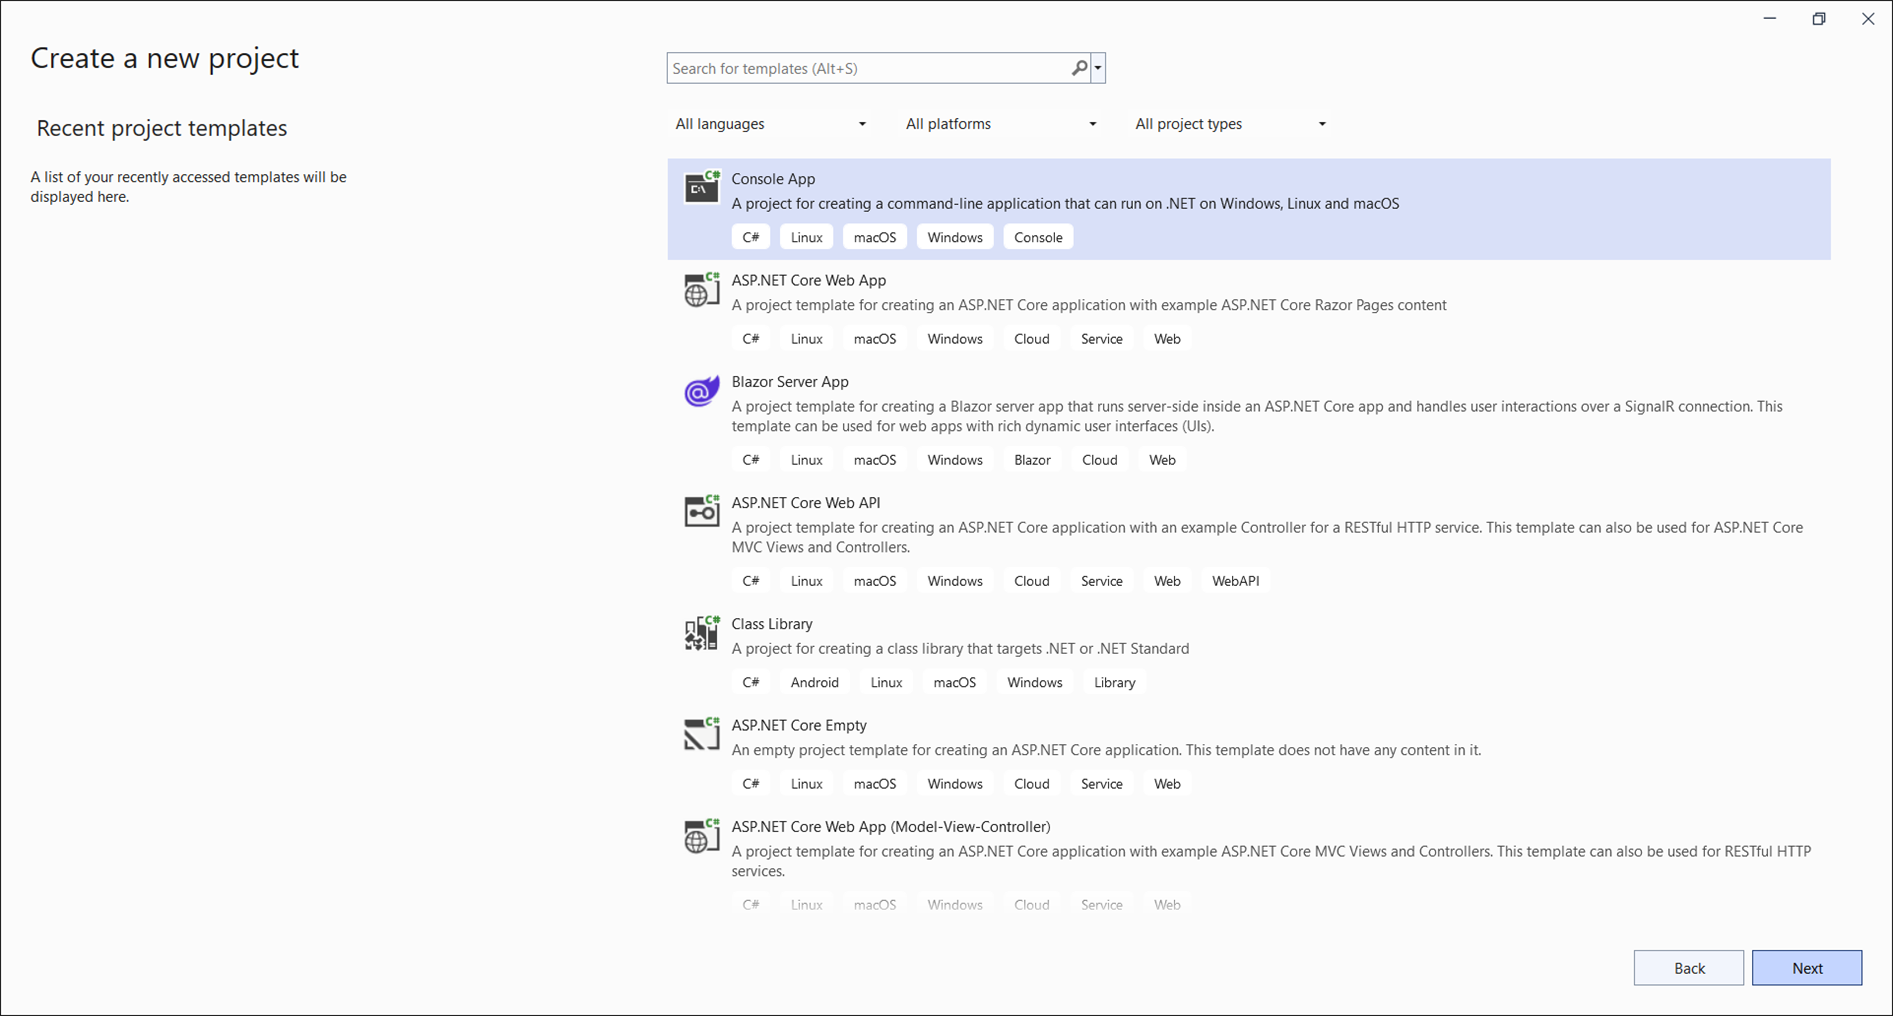Click the Service tag on ASP.NET Core Web App

coord(1101,339)
